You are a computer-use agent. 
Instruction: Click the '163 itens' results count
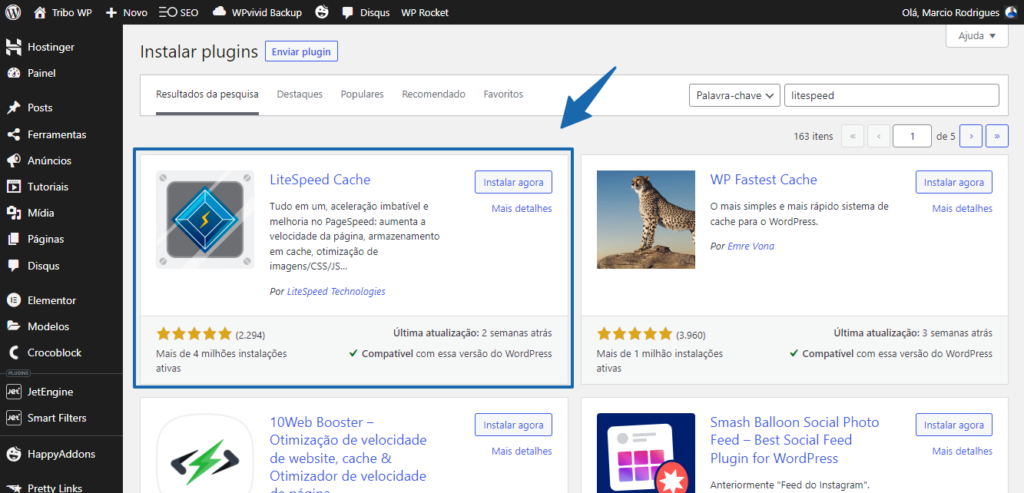coord(813,136)
